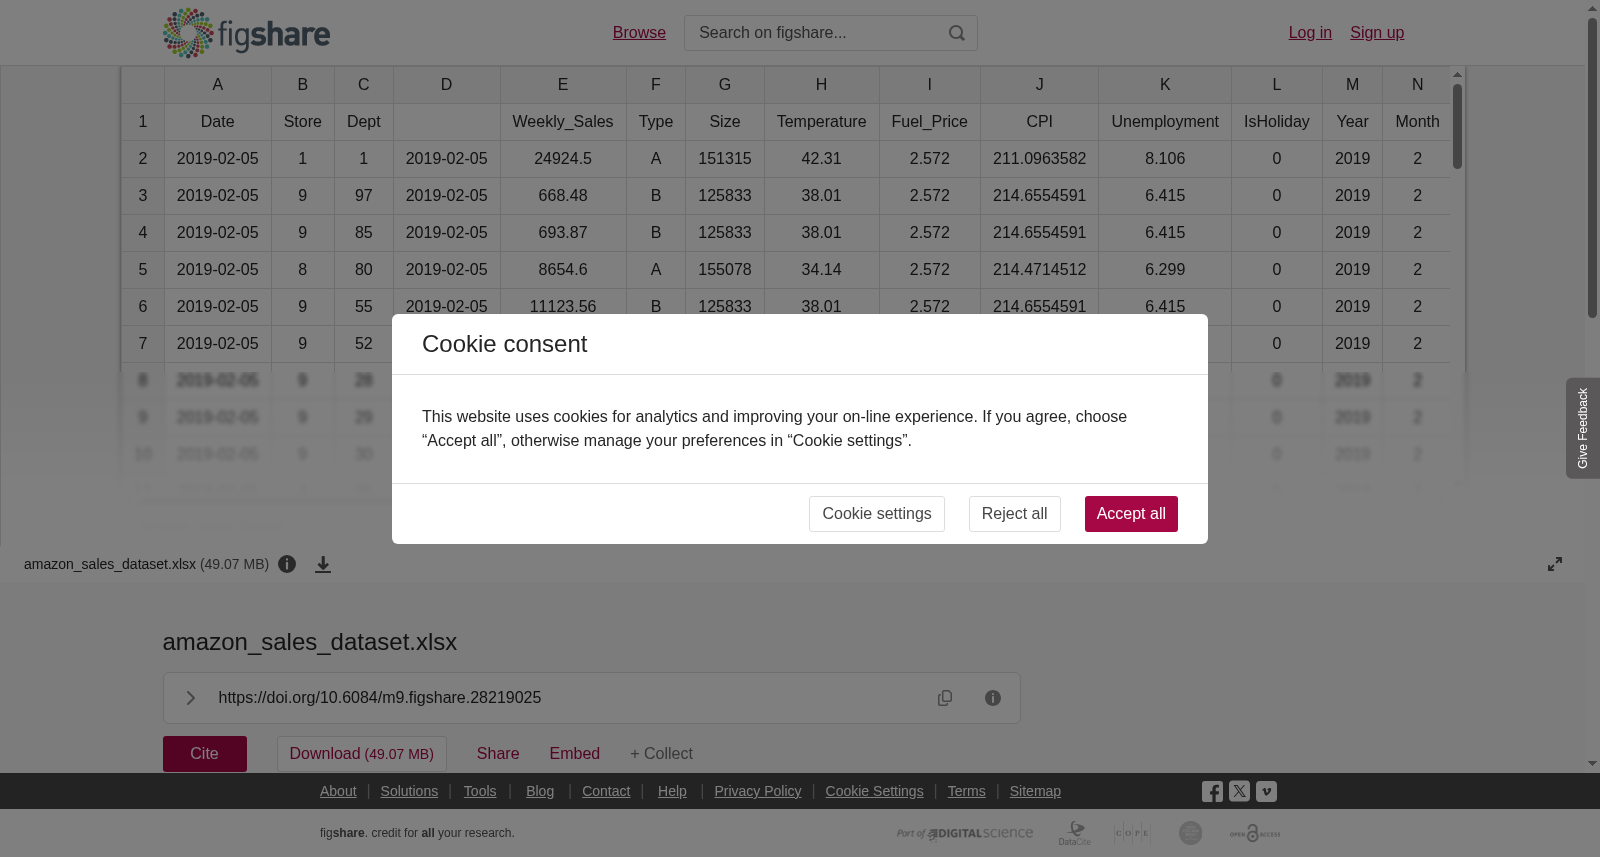Open About footer link
Viewport: 1600px width, 857px height.
[338, 791]
